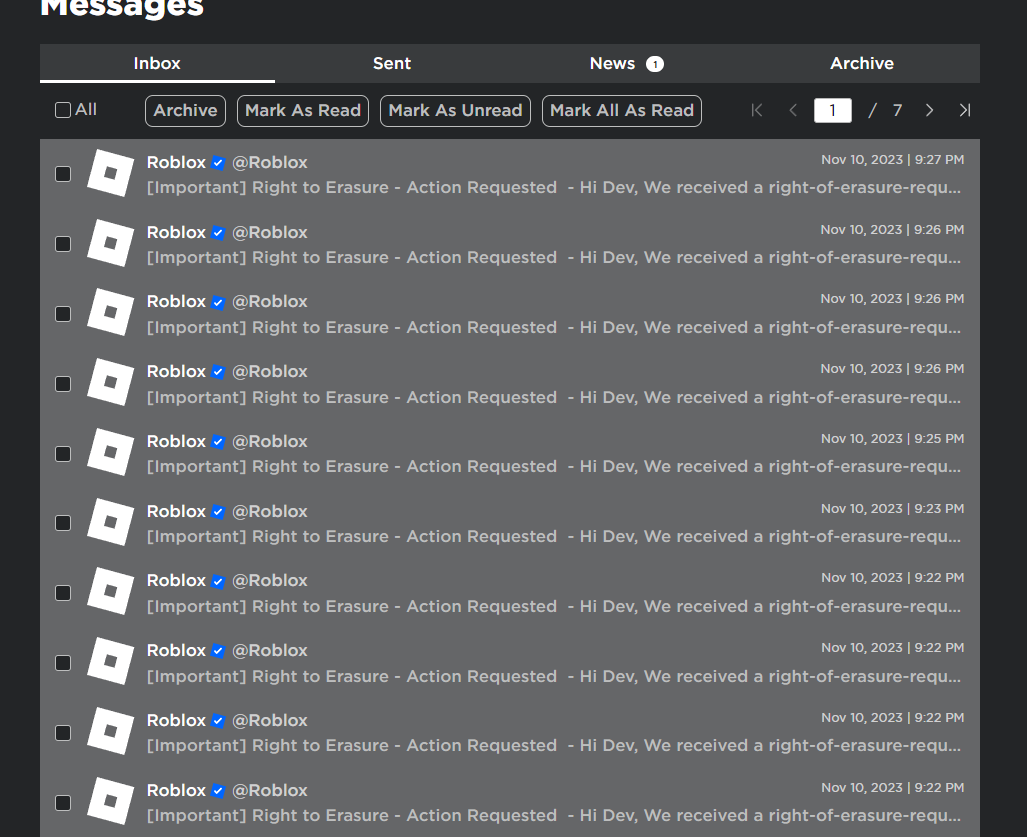Go to the next page of messages

coord(929,110)
